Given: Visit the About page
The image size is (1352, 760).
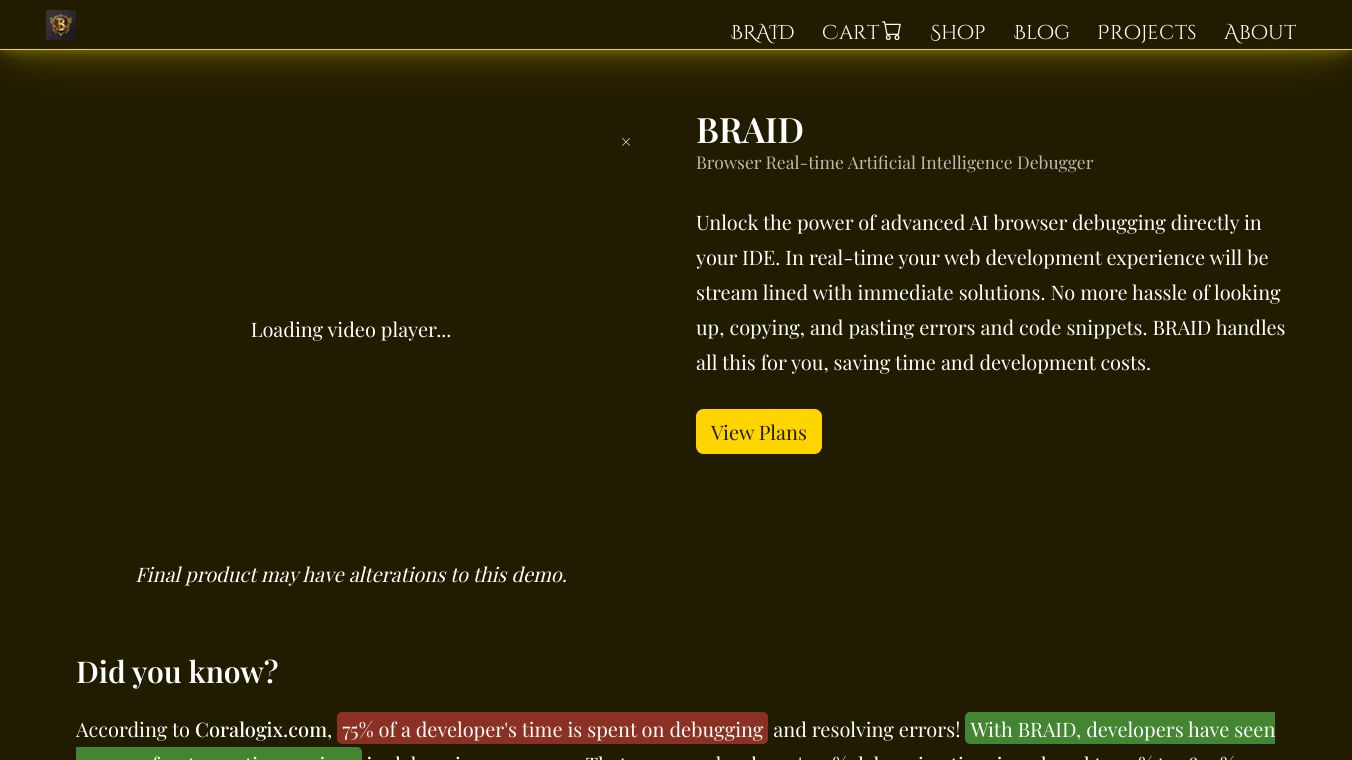Looking at the screenshot, I should point(1260,32).
